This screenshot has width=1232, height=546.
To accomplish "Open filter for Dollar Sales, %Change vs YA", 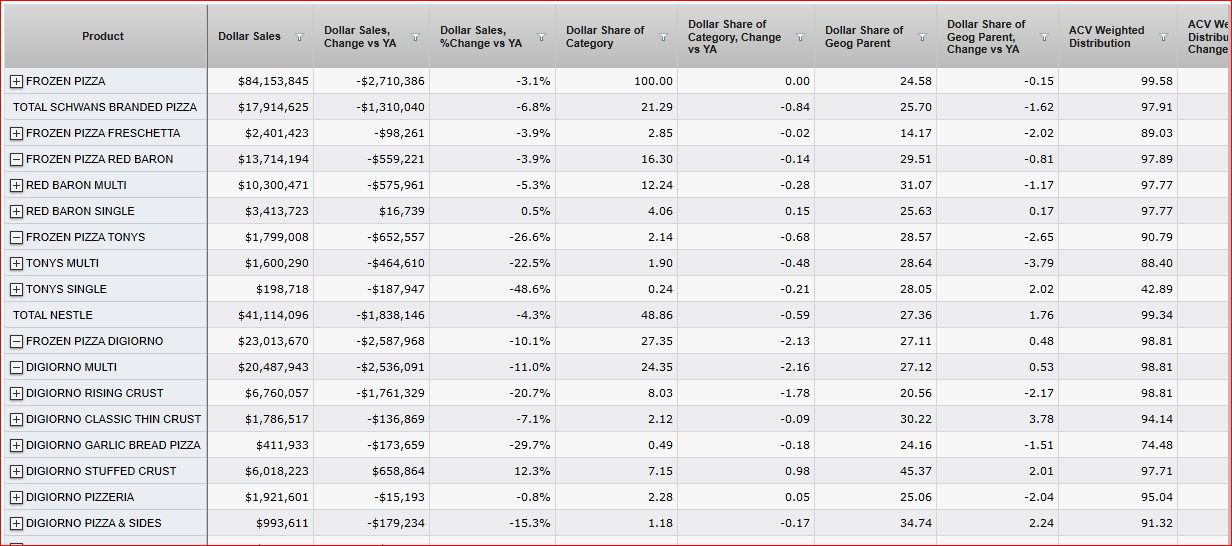I will pos(542,37).
